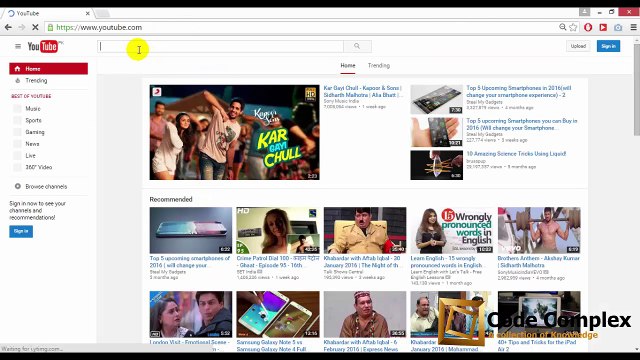Close the YouTube browser tab
The height and width of the screenshot is (360, 640).
click(x=87, y=13)
